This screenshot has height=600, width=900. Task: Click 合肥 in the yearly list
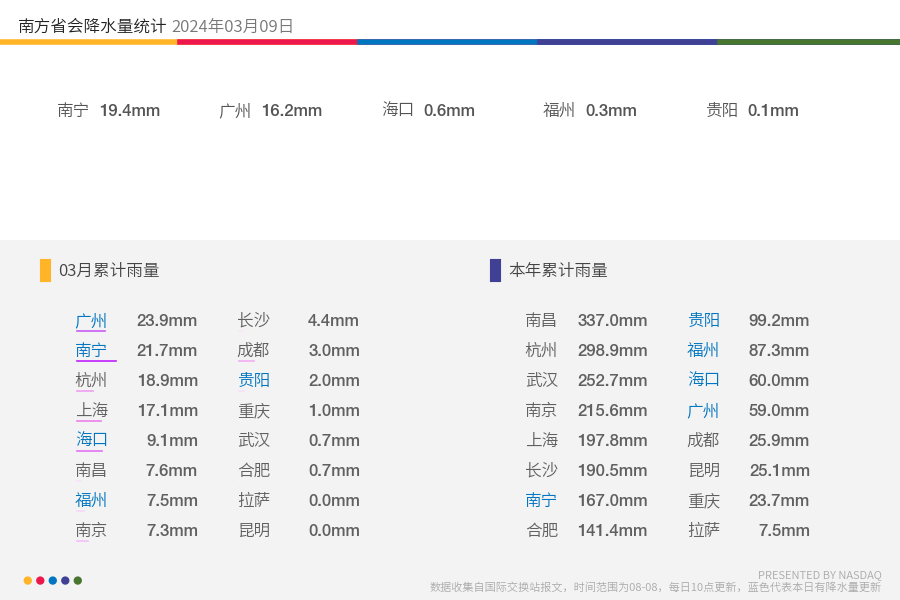(542, 530)
